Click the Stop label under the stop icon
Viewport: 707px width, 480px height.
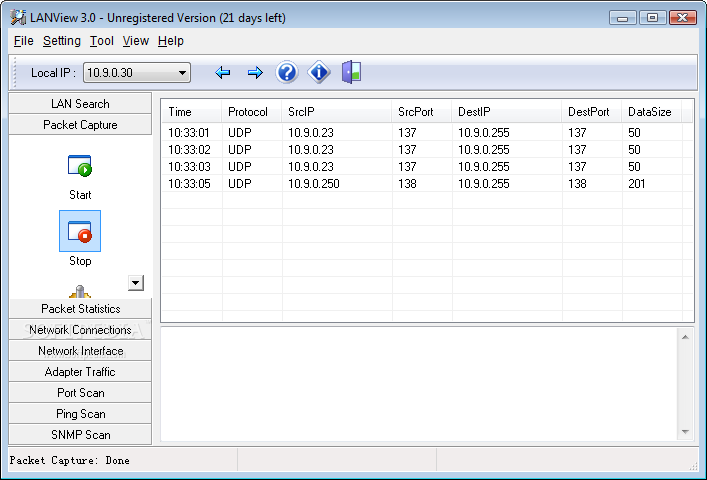(80, 261)
